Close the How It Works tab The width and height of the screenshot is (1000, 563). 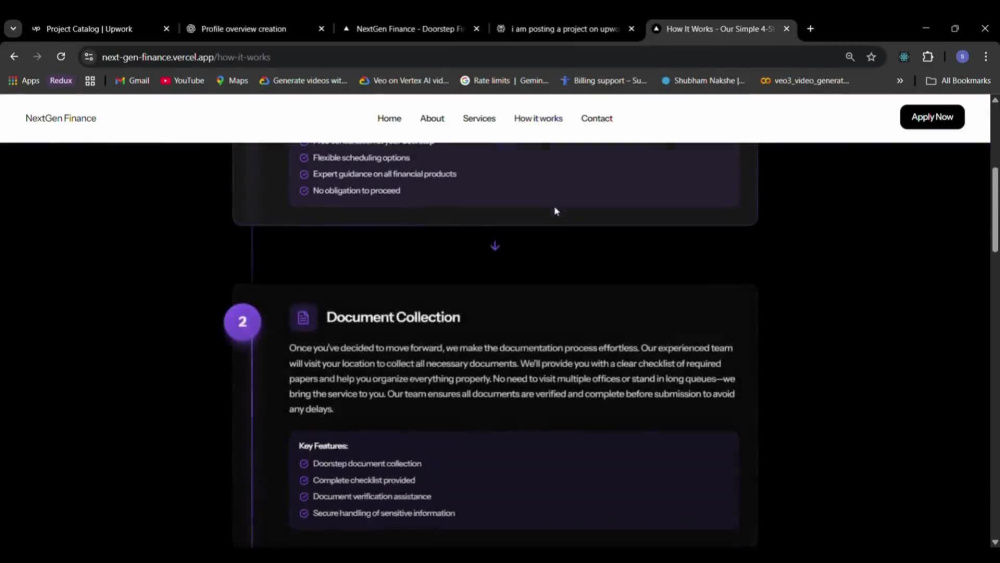click(x=786, y=29)
